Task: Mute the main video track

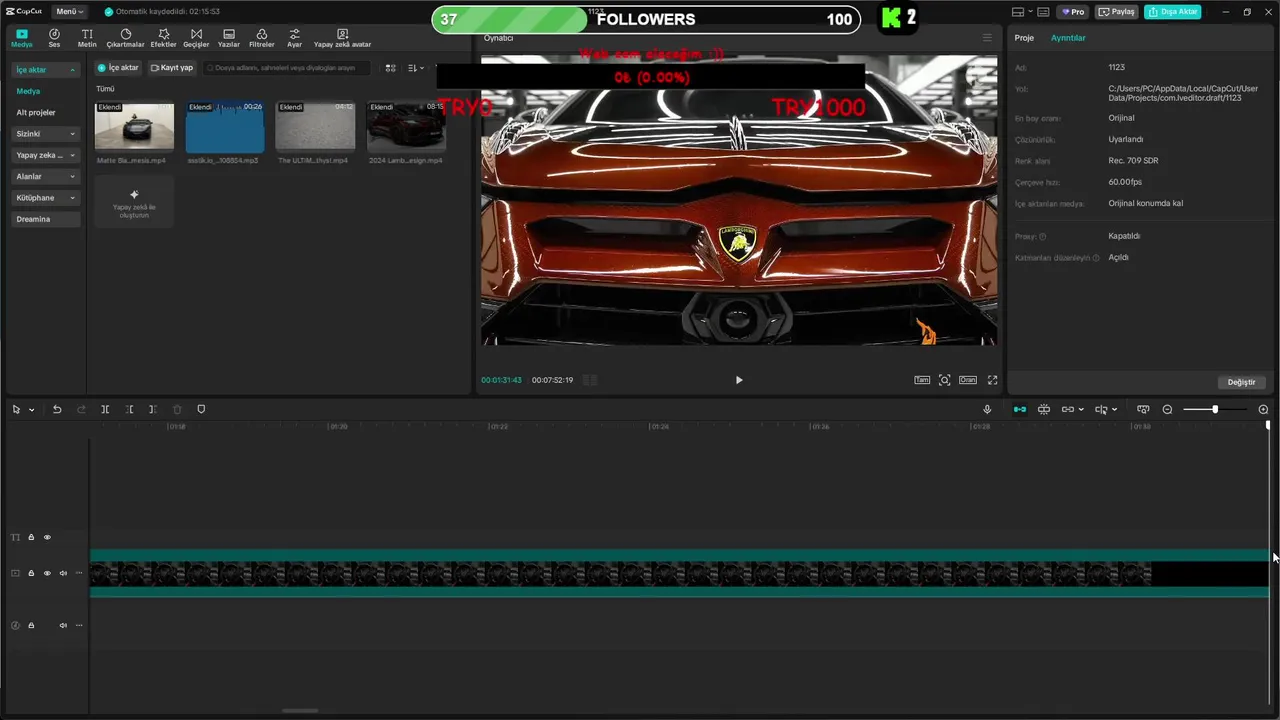Action: pyautogui.click(x=63, y=573)
